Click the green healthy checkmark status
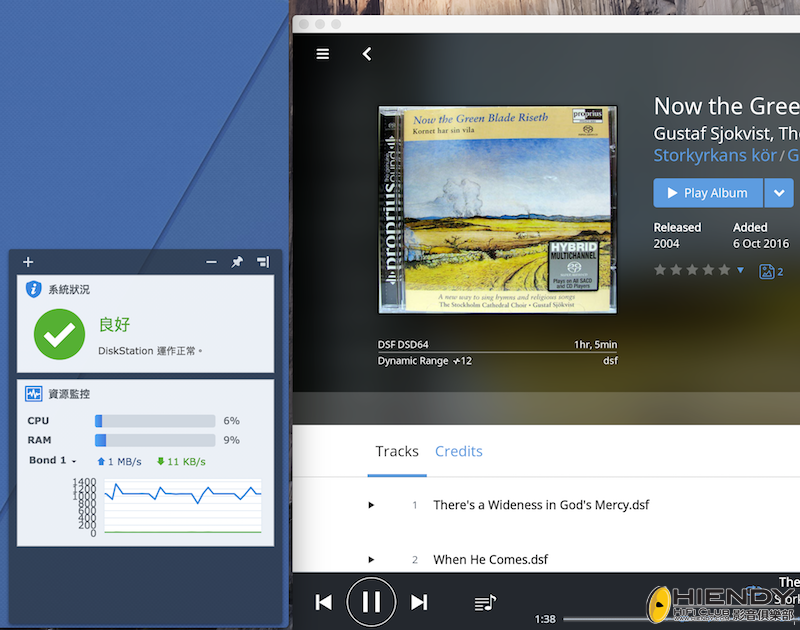 [59, 334]
